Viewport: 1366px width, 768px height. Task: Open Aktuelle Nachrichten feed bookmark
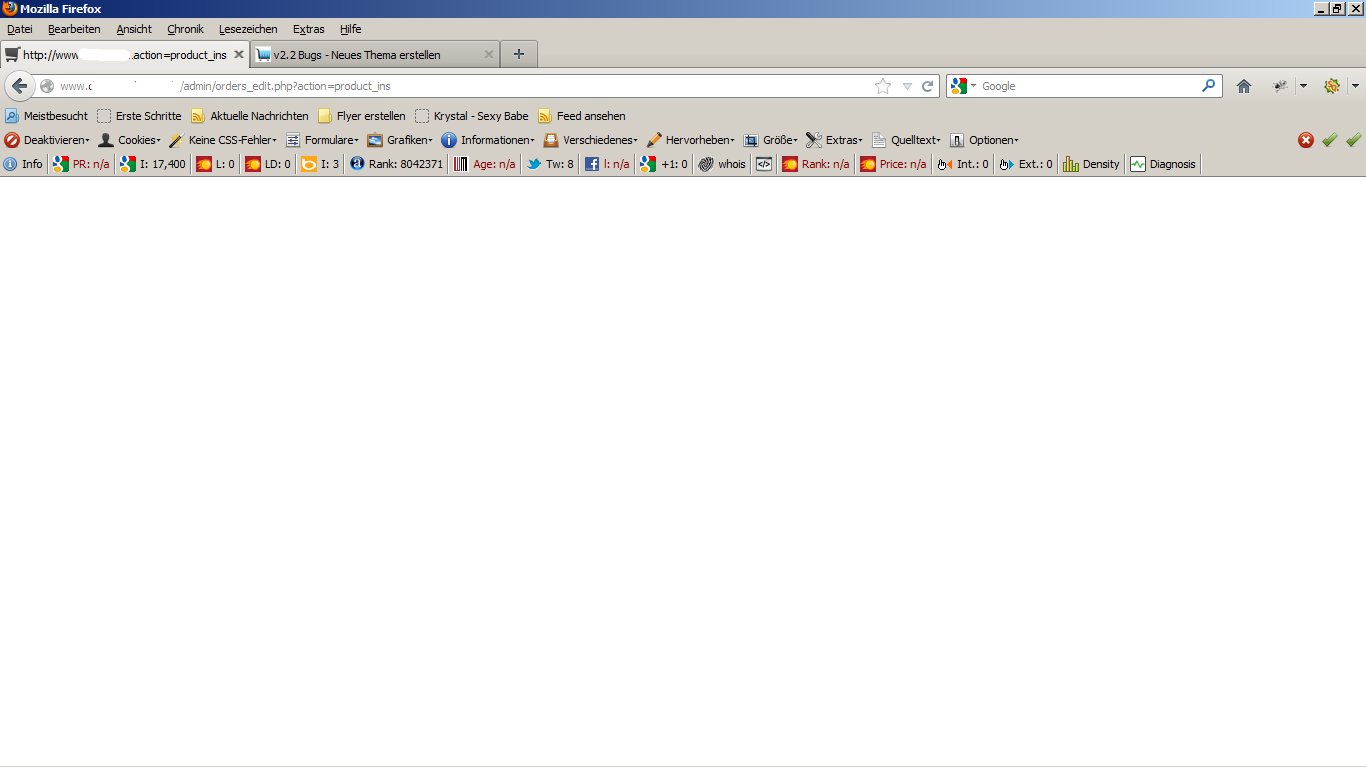tap(250, 116)
